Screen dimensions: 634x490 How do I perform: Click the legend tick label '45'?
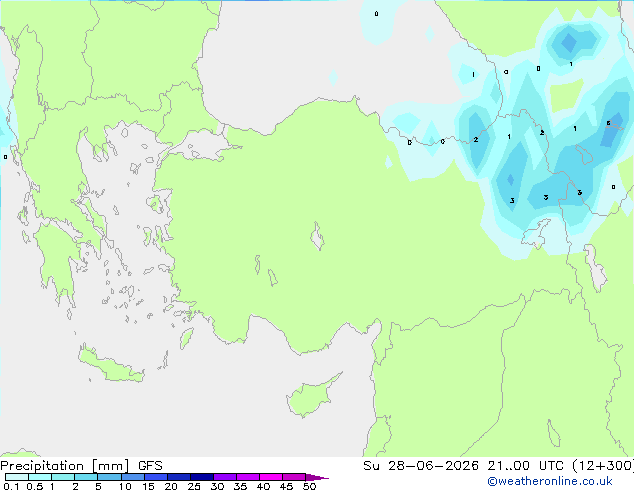click(x=286, y=486)
